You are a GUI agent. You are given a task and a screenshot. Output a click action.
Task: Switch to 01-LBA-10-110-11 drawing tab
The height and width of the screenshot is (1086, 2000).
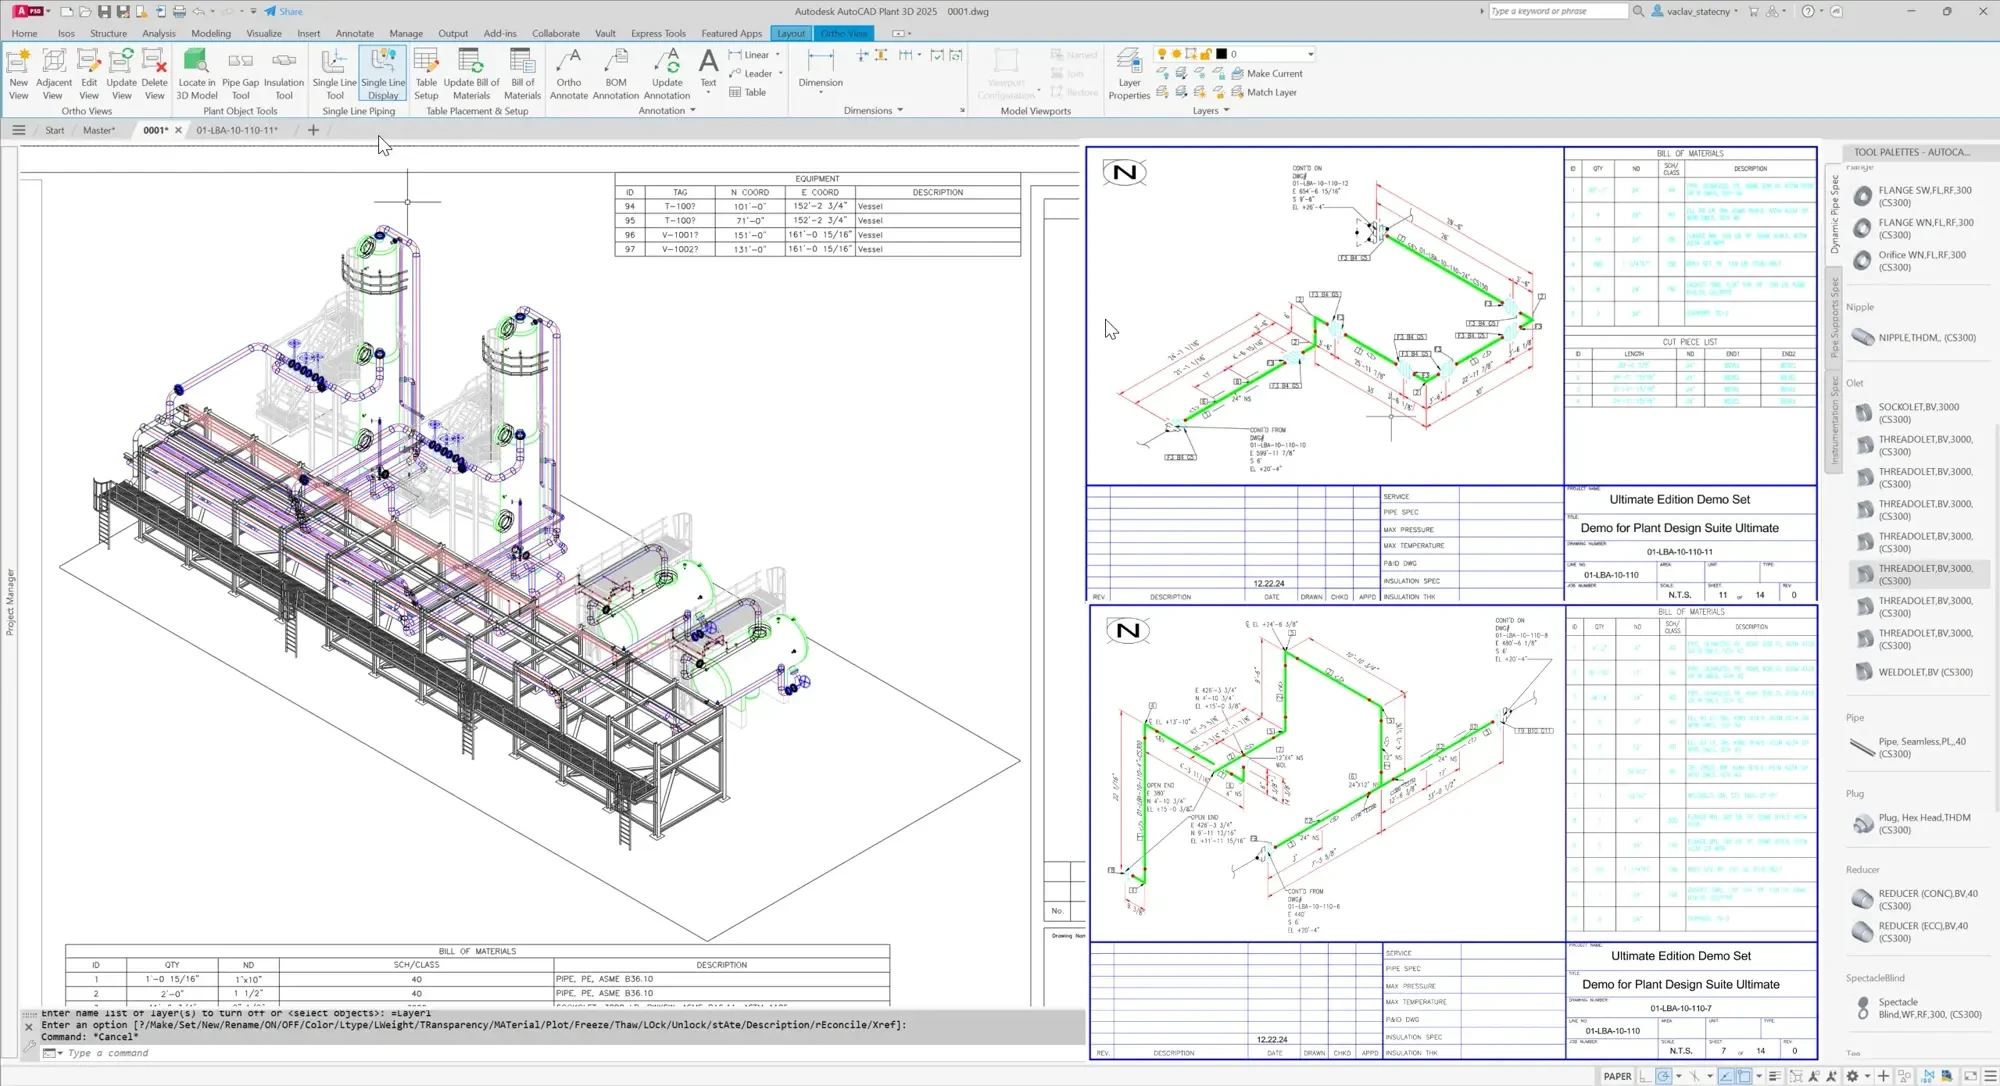237,130
